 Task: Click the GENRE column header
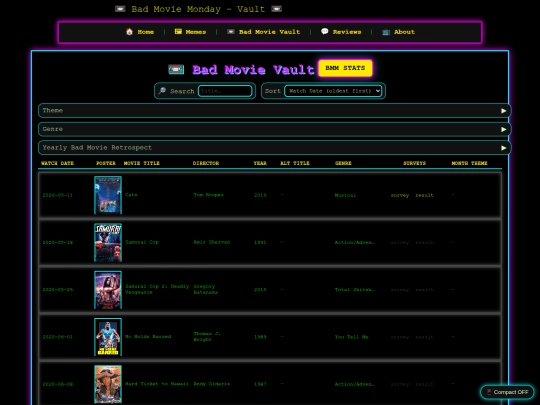pyautogui.click(x=343, y=163)
